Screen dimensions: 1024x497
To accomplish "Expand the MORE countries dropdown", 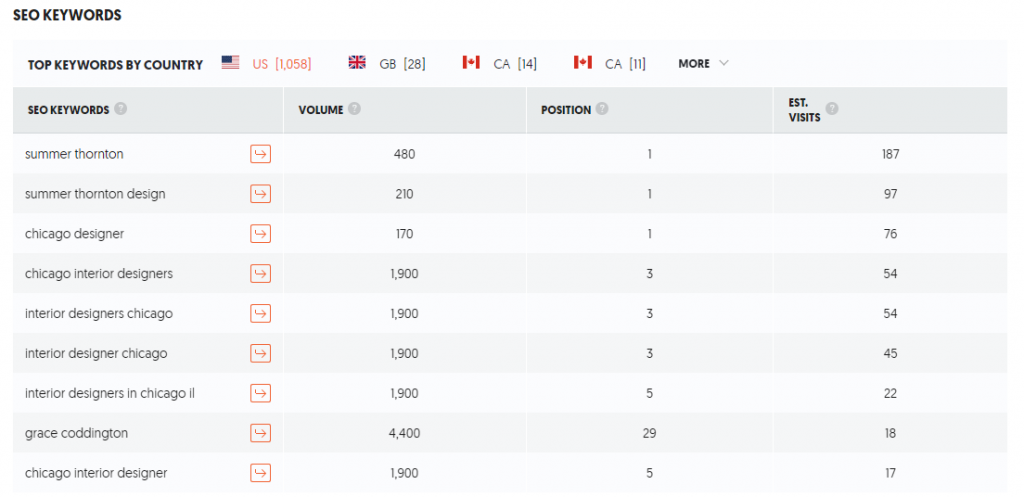I will pyautogui.click(x=703, y=64).
